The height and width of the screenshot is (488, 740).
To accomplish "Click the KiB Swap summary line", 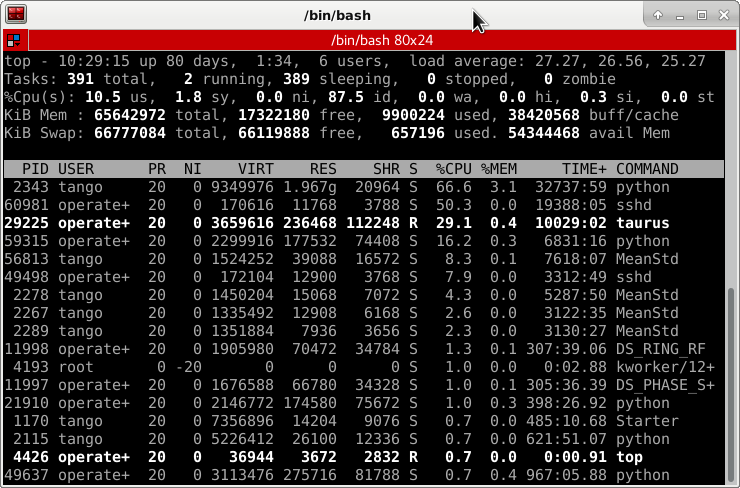I will [x=360, y=133].
